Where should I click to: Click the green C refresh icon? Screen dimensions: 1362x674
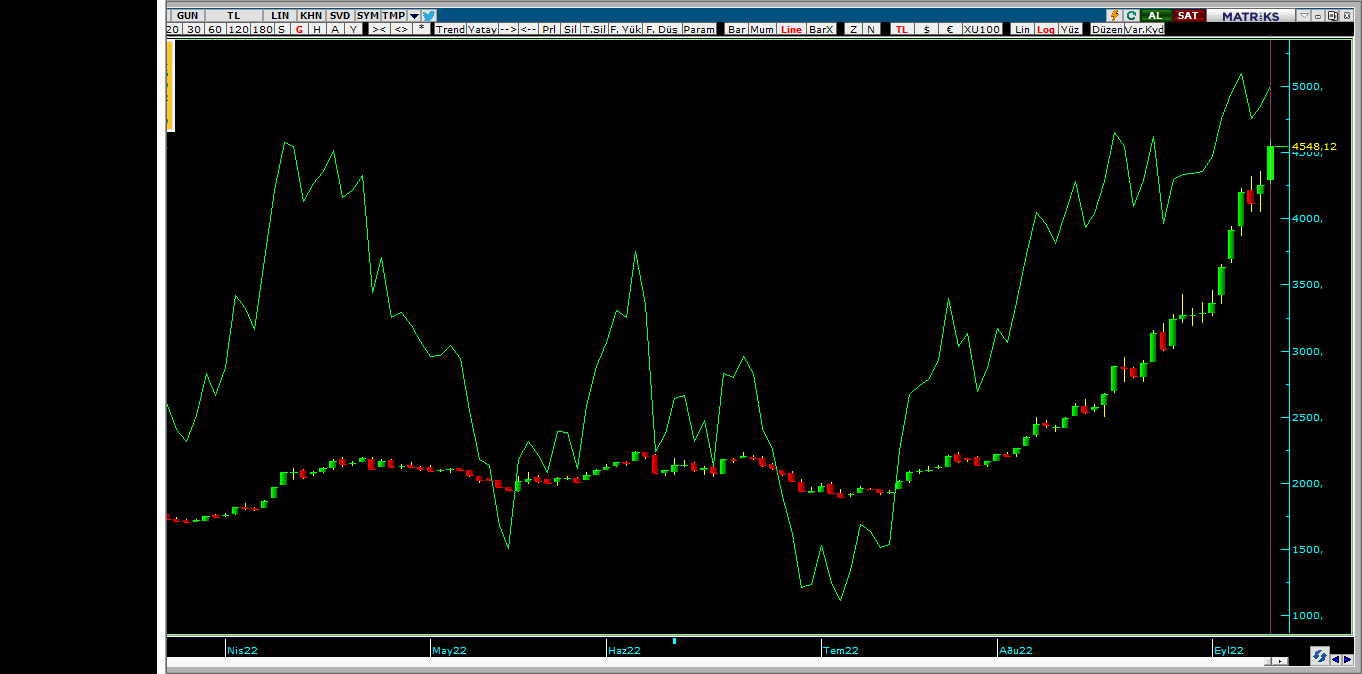(1131, 16)
